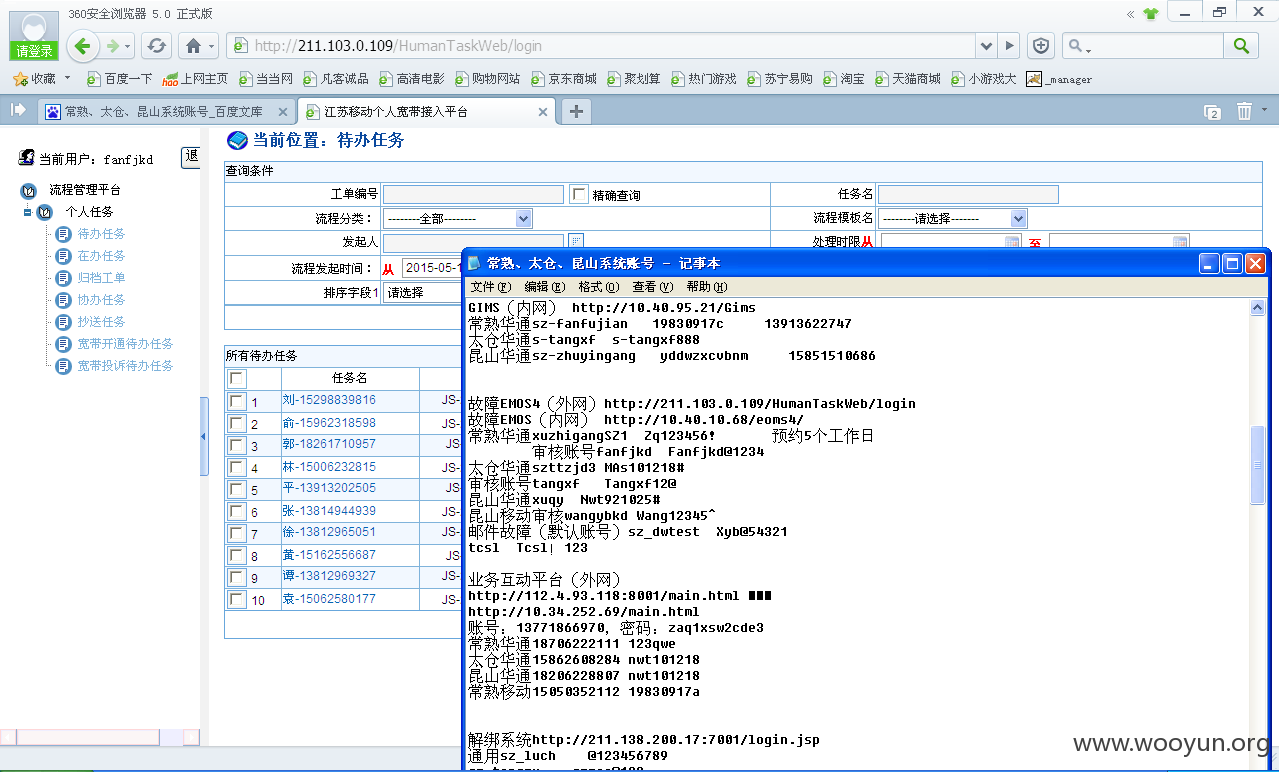The height and width of the screenshot is (772, 1279).
Task: Click the 任务名 input field
Action: point(968,195)
